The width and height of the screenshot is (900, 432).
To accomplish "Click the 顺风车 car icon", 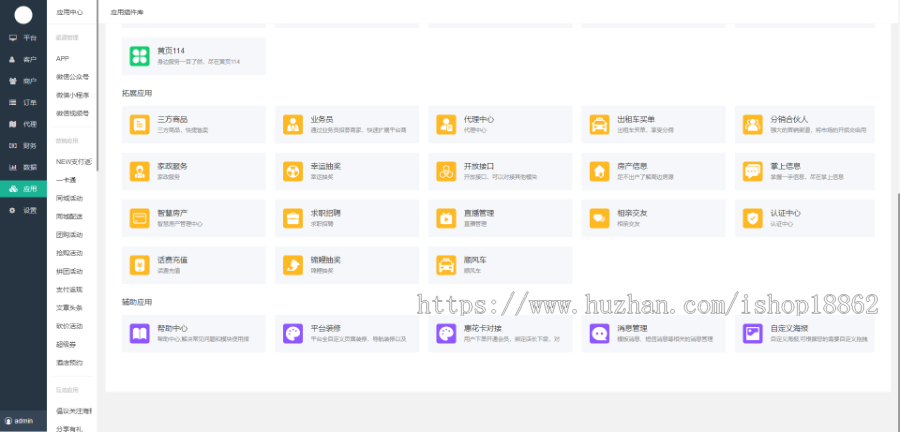I will [446, 265].
